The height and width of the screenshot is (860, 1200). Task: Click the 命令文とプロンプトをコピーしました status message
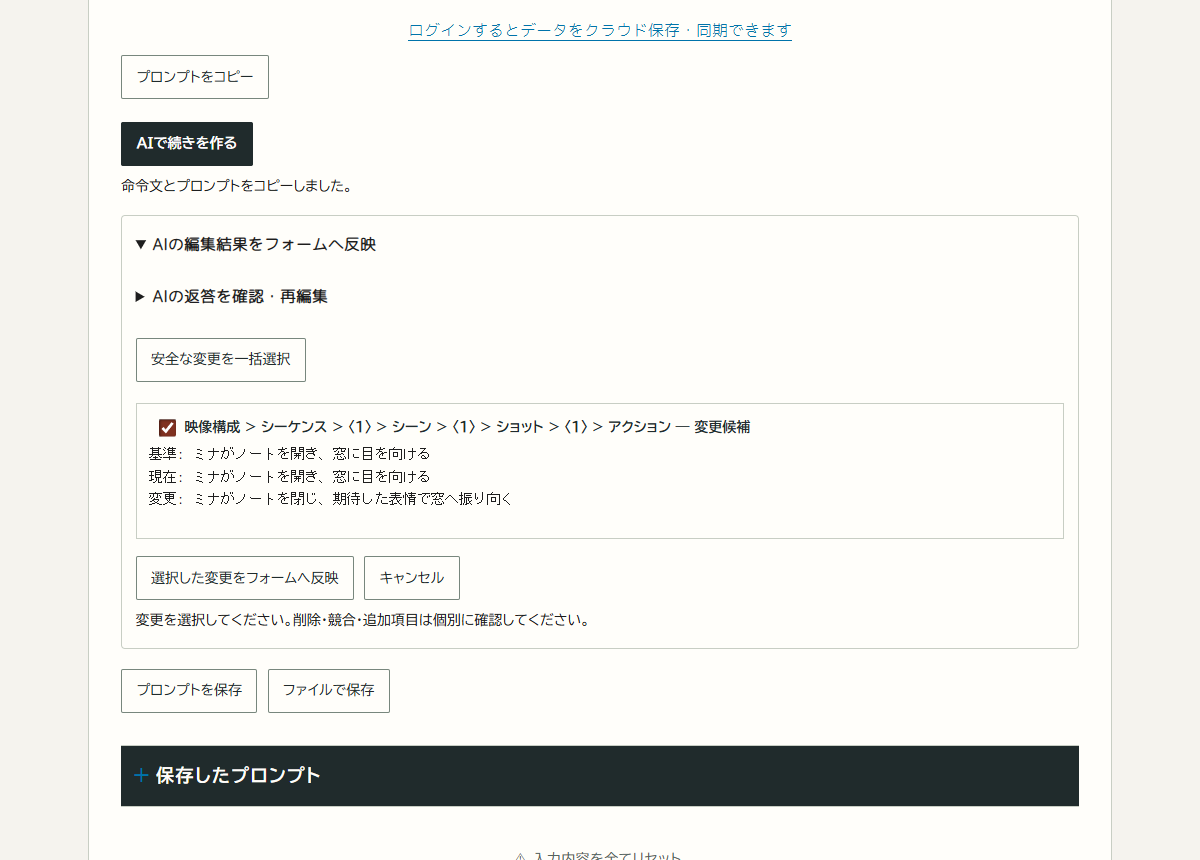pos(236,186)
